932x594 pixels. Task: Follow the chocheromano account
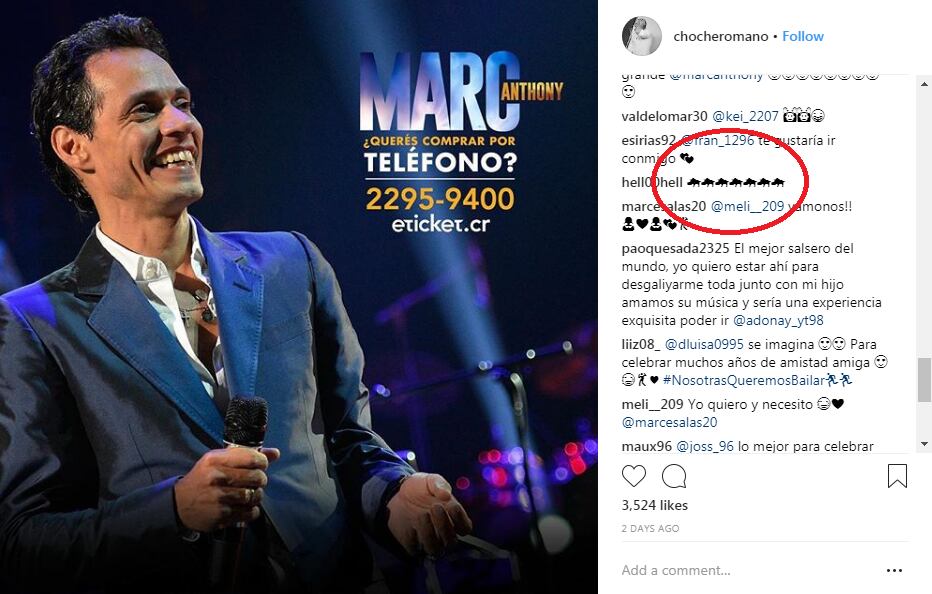(x=802, y=36)
